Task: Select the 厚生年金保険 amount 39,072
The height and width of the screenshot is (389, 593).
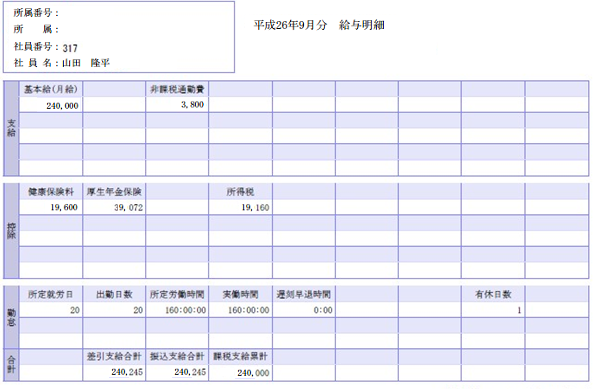Action: point(129,208)
